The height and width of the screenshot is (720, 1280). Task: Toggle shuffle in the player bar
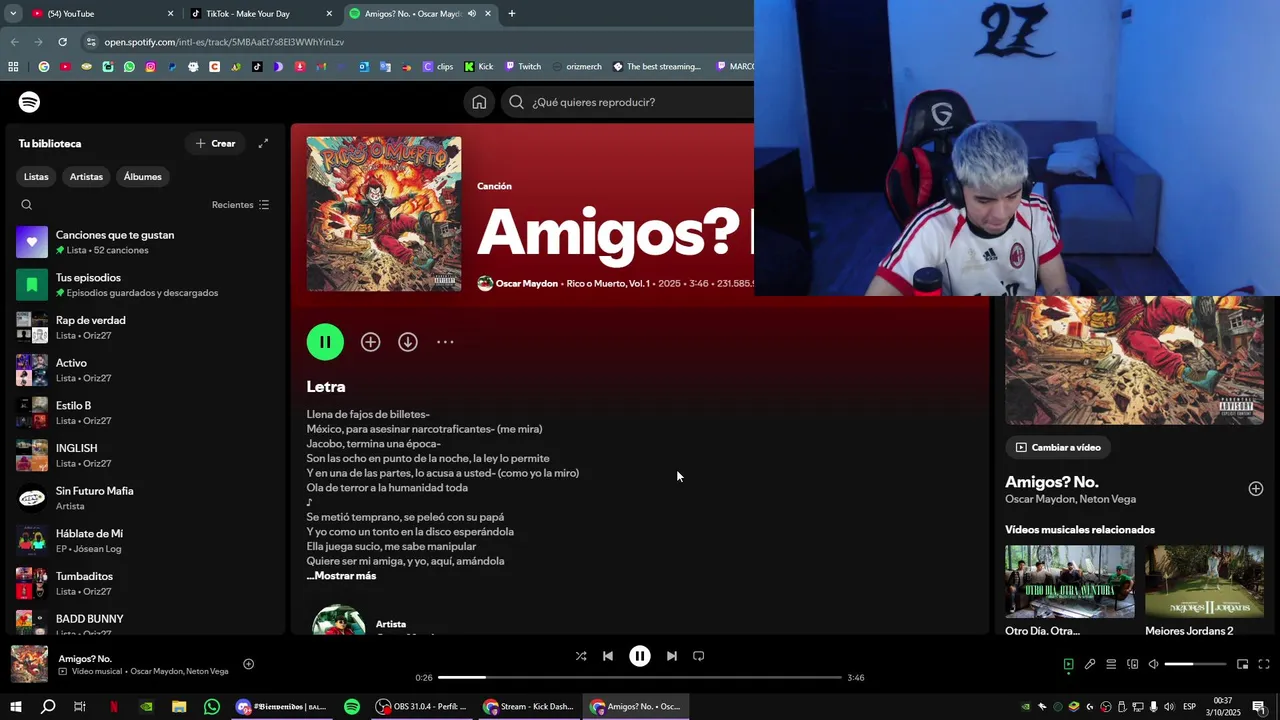581,656
